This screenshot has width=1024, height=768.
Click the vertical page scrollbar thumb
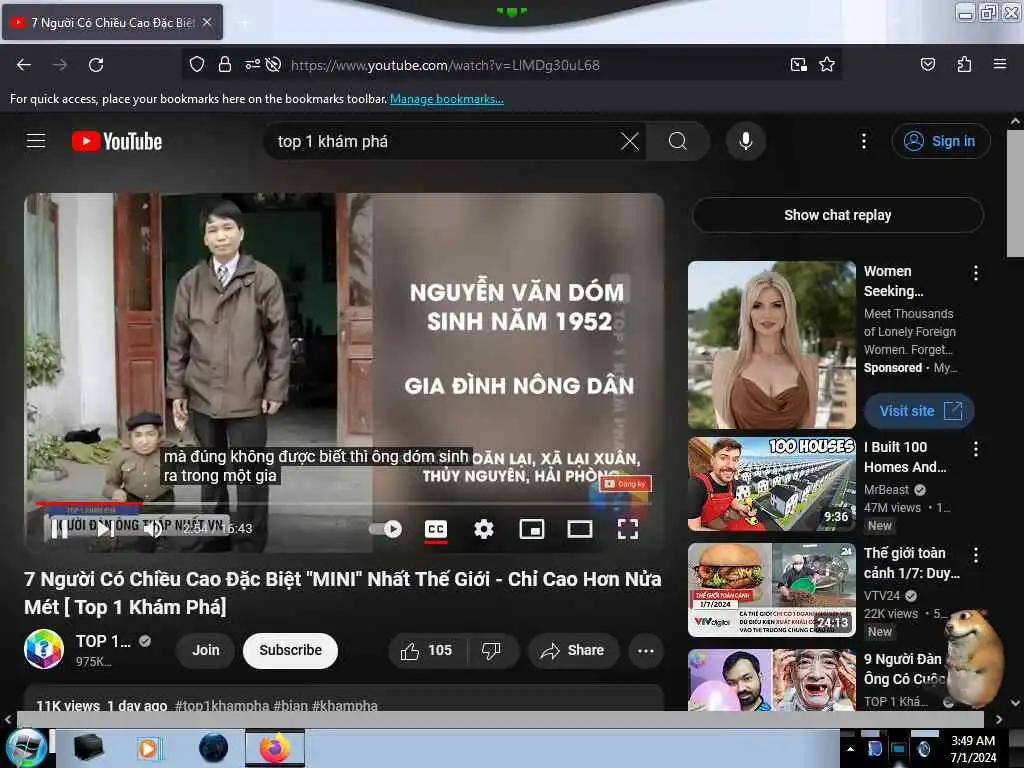1015,194
